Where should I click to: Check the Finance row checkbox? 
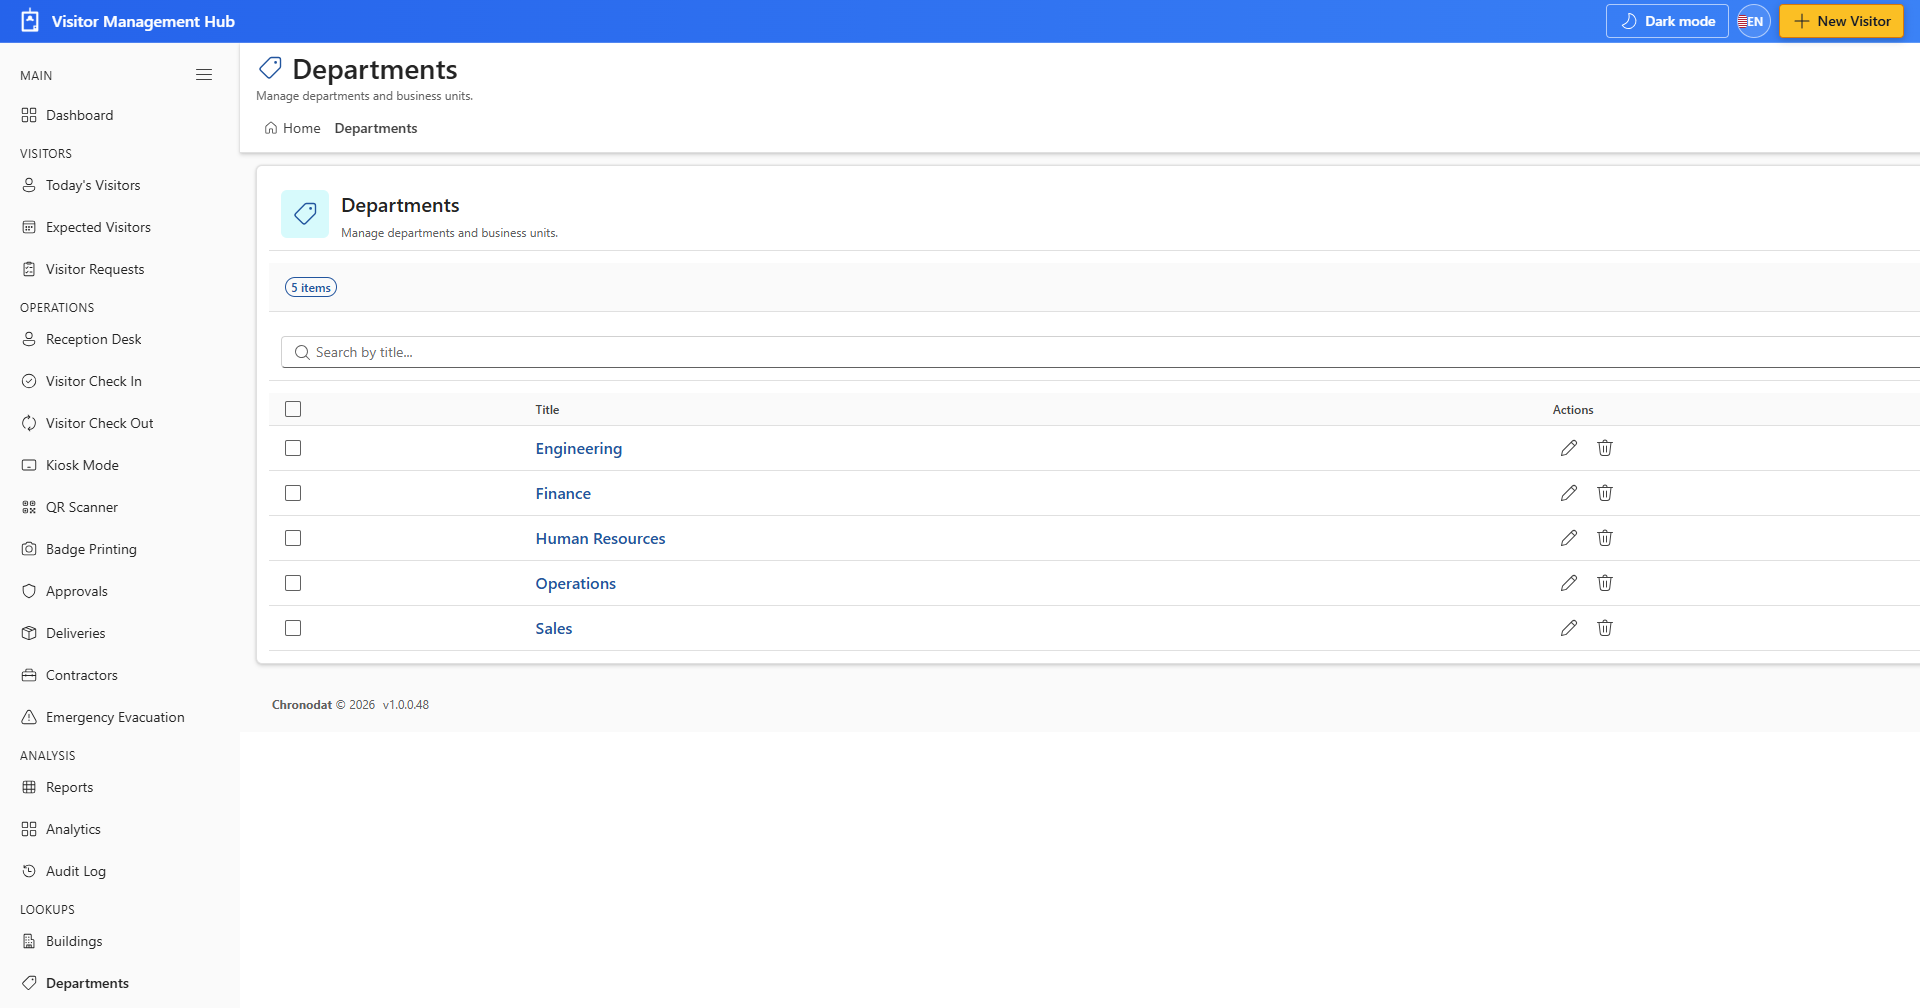click(293, 493)
